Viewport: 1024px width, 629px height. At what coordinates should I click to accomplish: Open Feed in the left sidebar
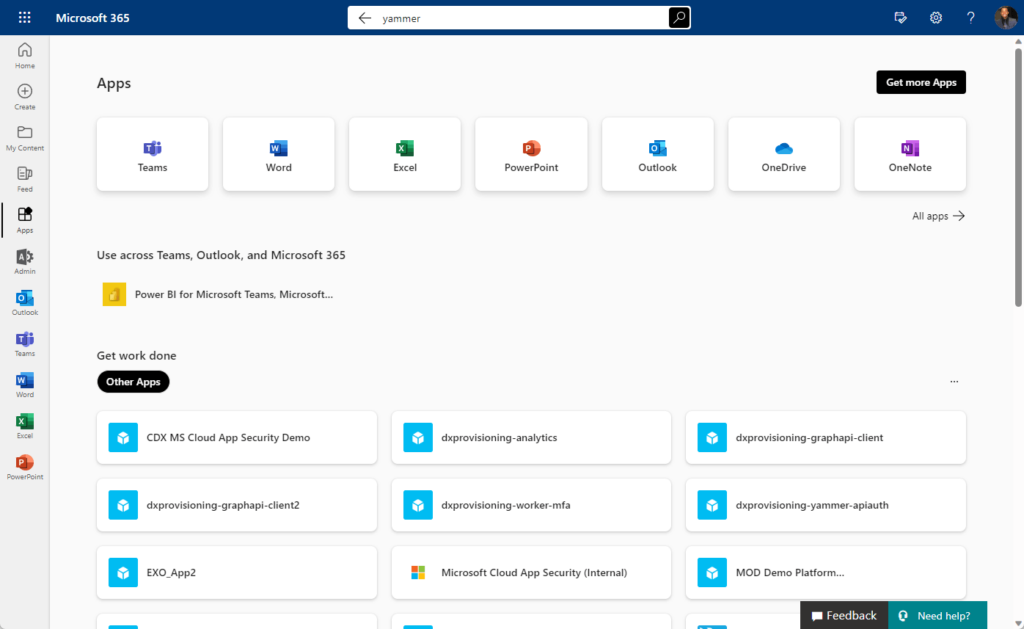pos(25,179)
